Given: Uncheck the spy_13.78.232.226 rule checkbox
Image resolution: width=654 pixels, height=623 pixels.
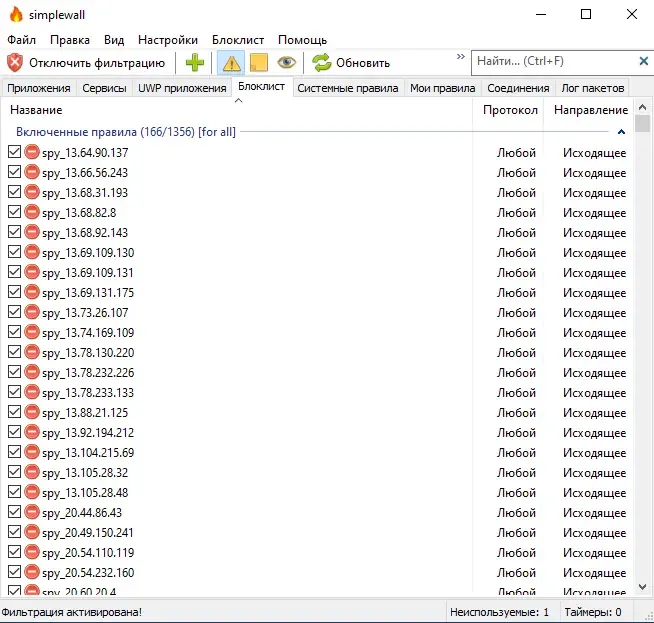Looking at the screenshot, I should (14, 372).
